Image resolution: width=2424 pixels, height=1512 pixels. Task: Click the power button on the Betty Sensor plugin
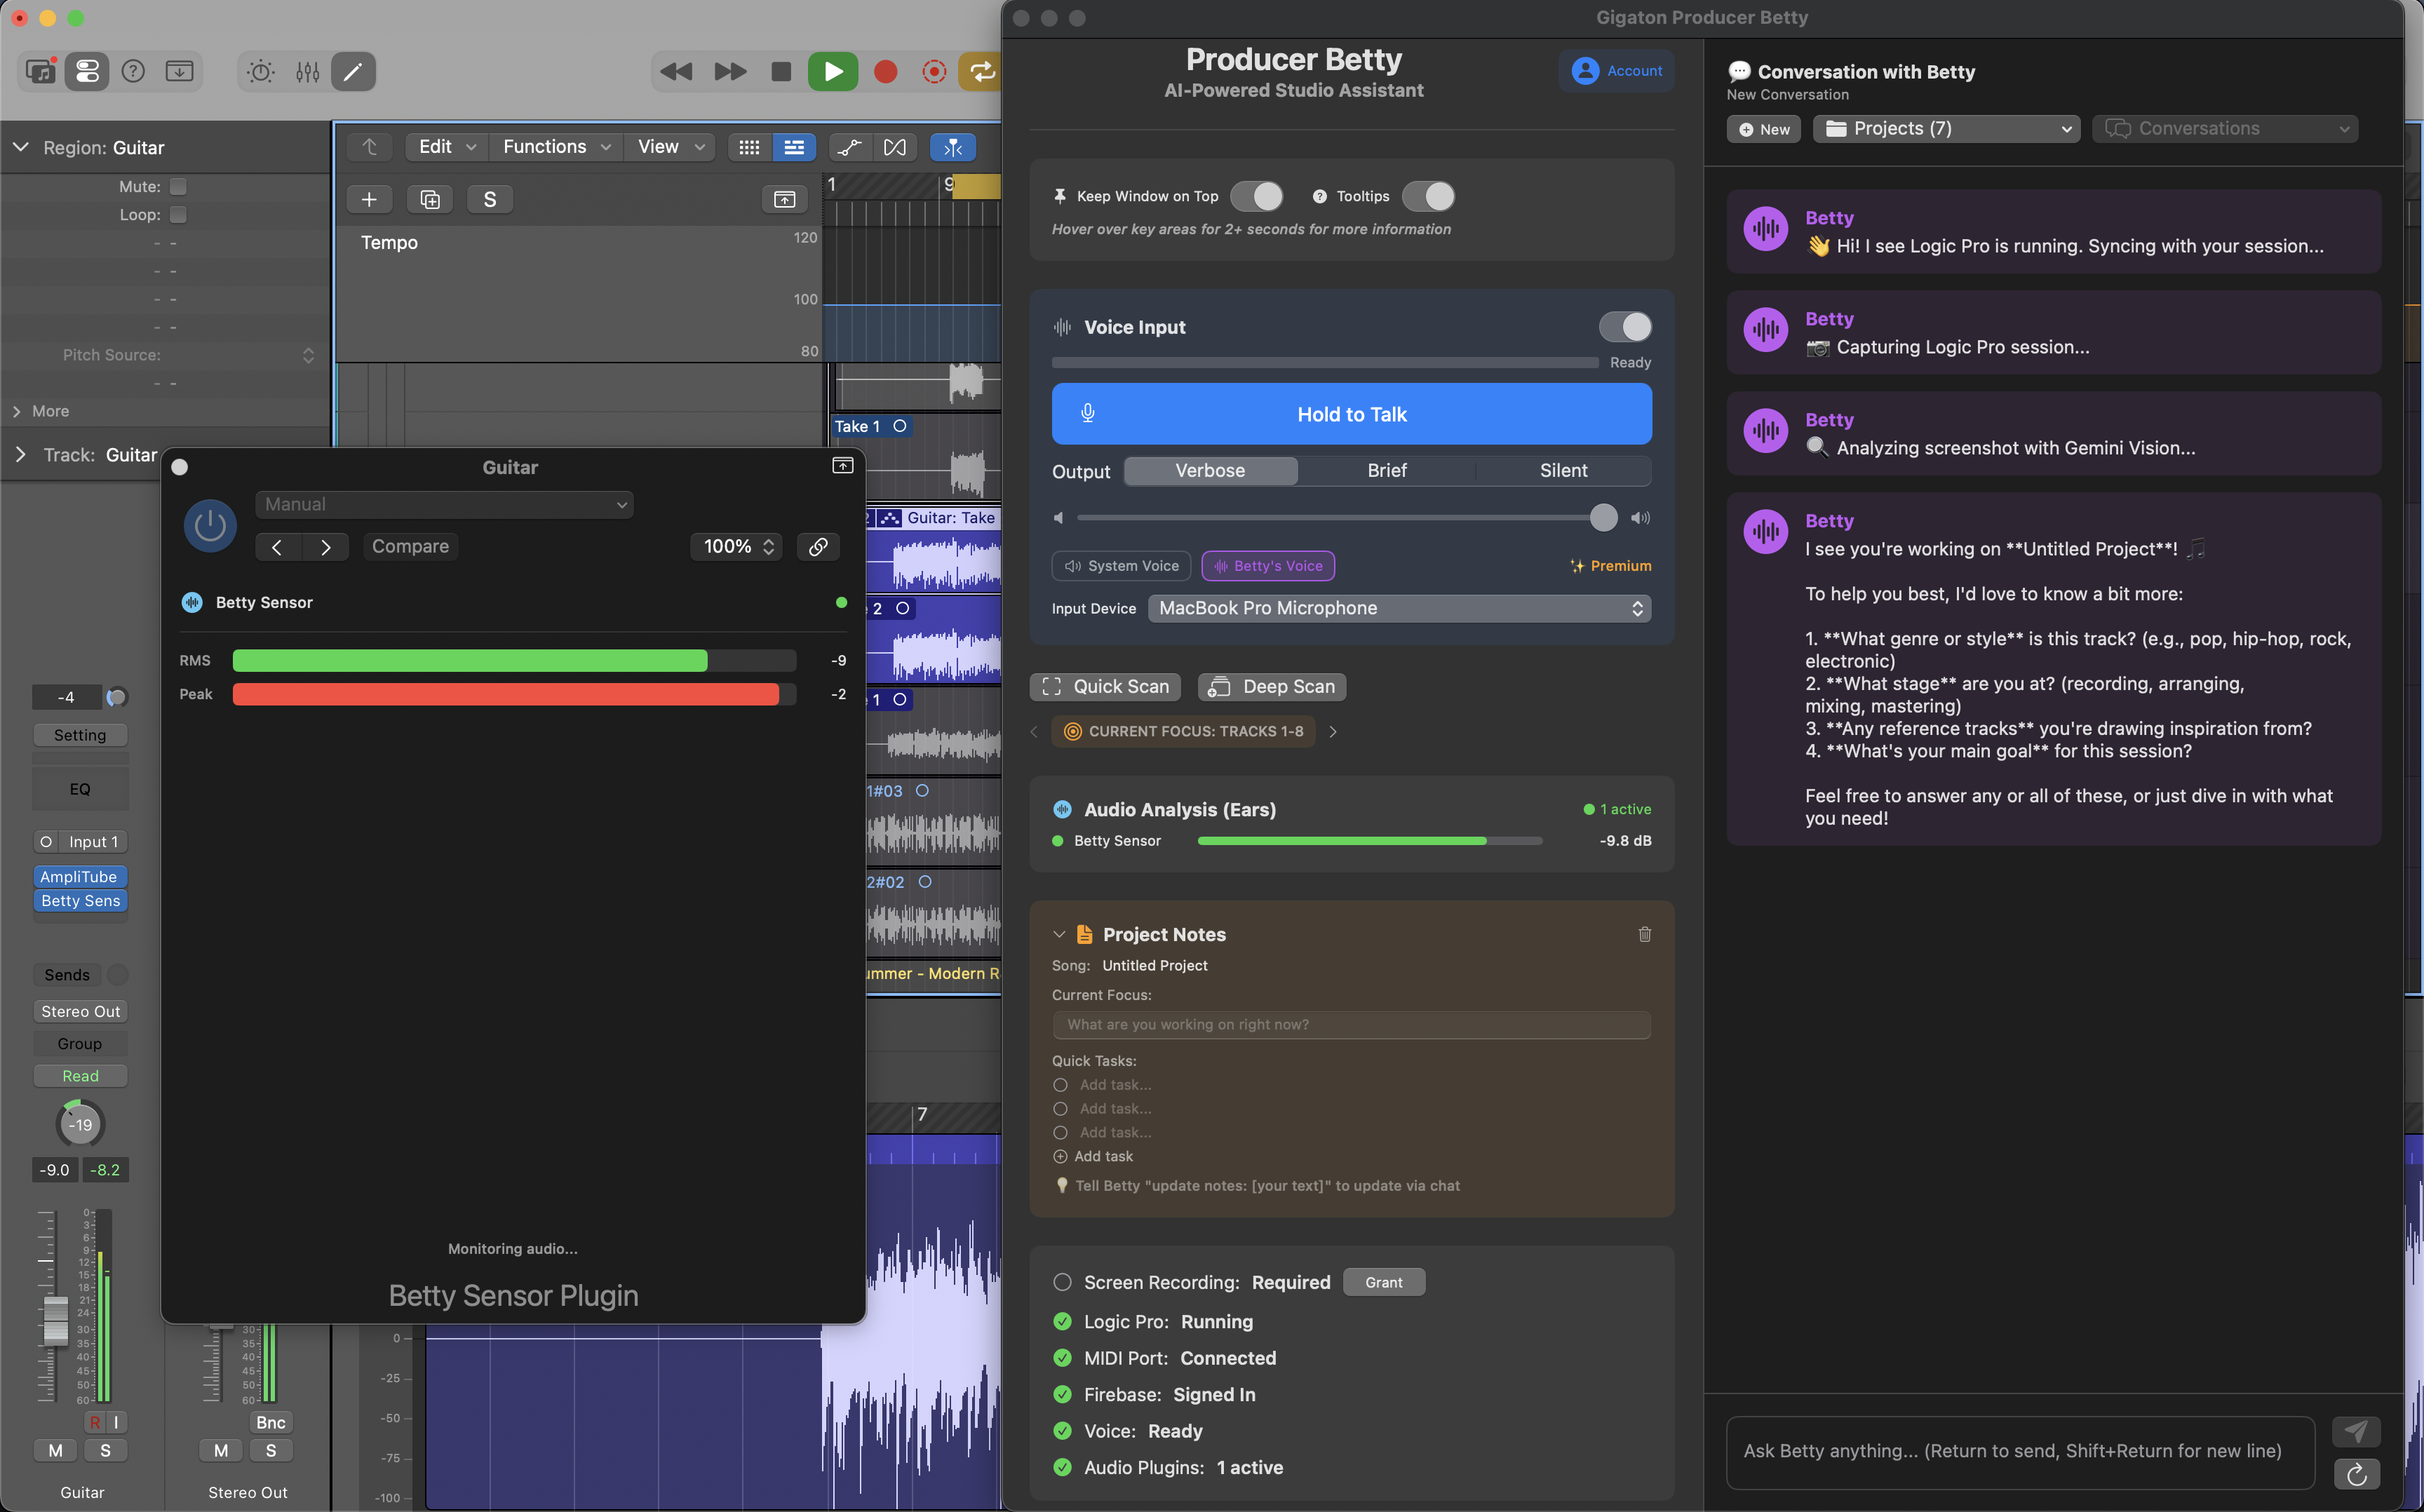[210, 525]
